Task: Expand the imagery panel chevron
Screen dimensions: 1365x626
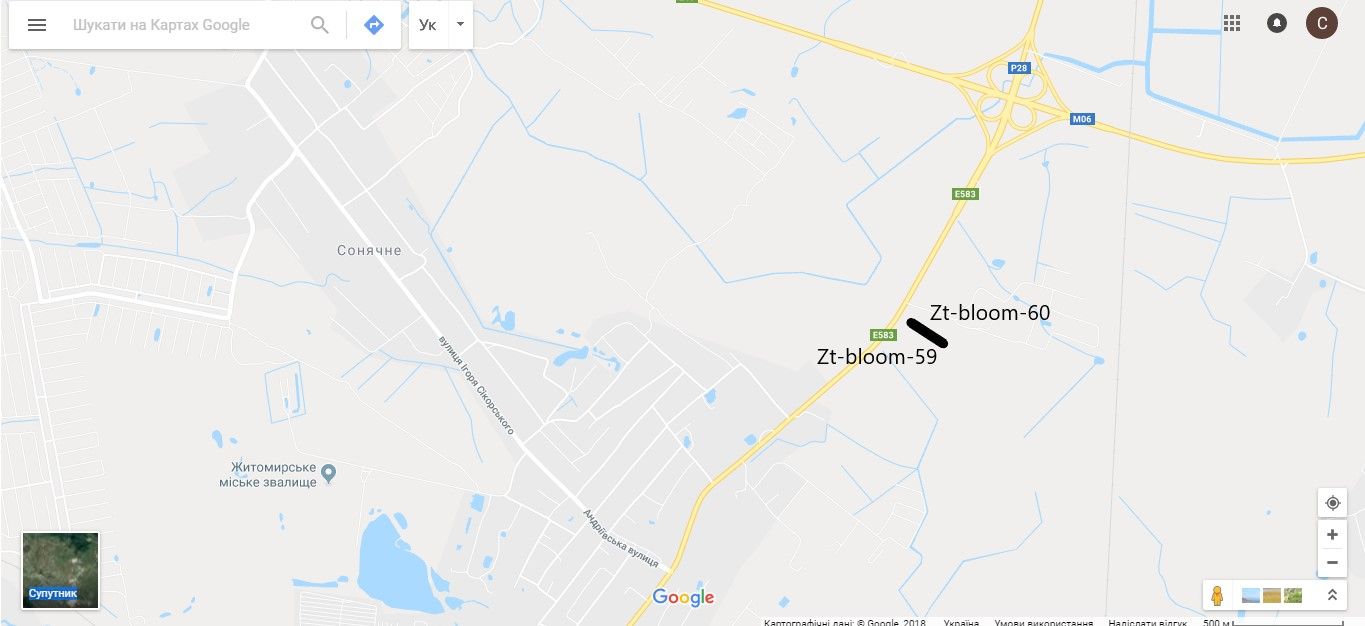Action: [x=1332, y=595]
